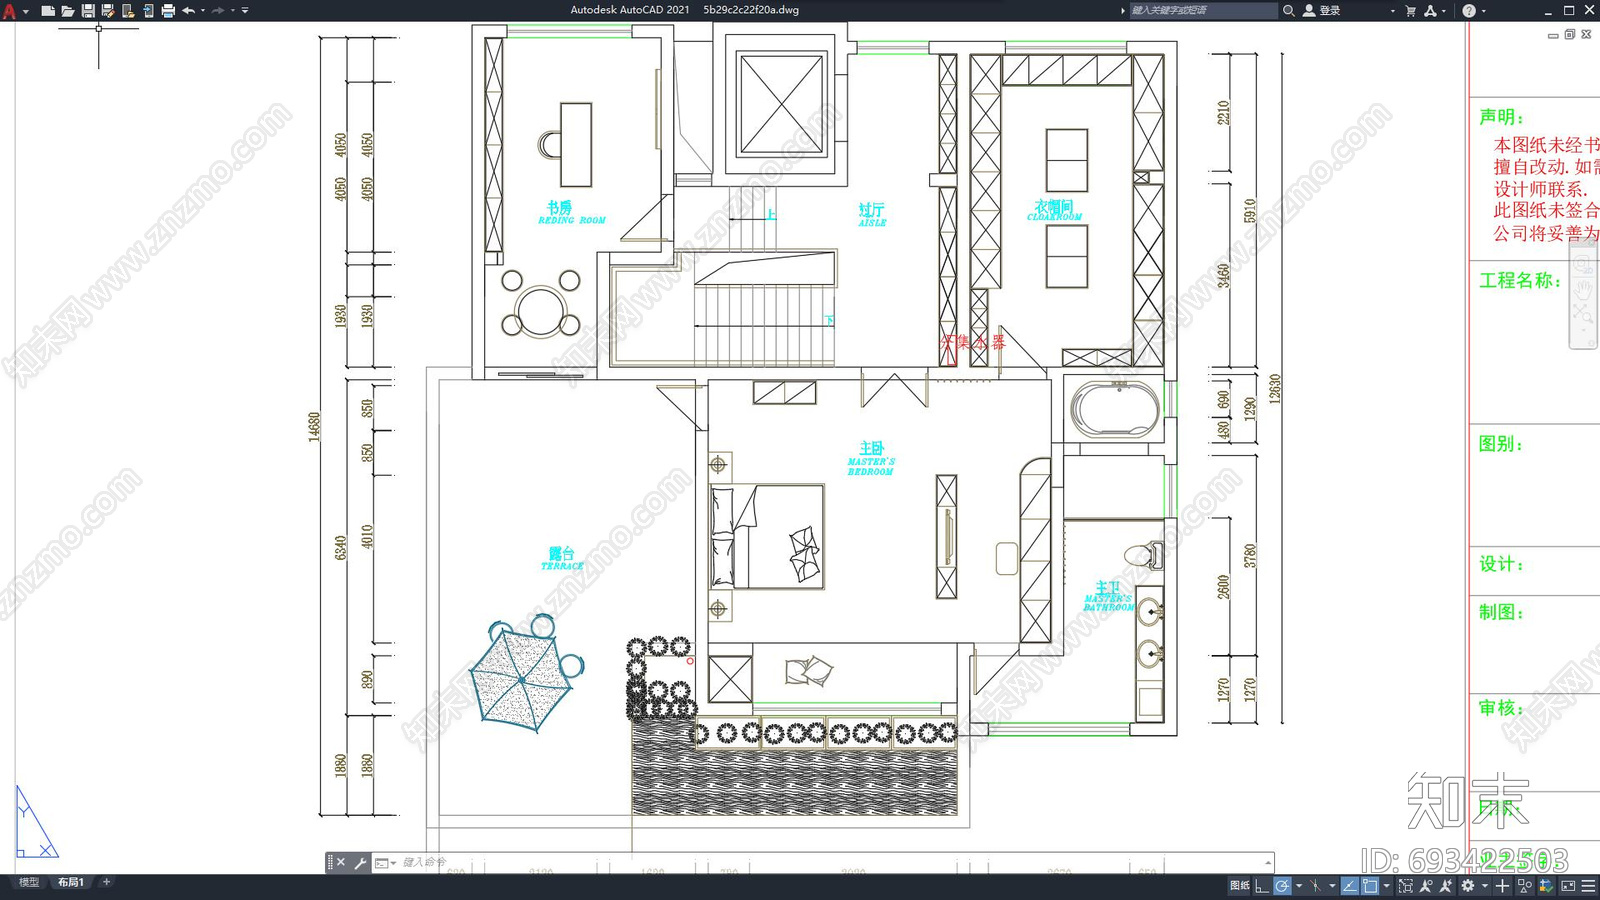
Task: Save to Web and Mobile icon
Action: pyautogui.click(x=148, y=10)
